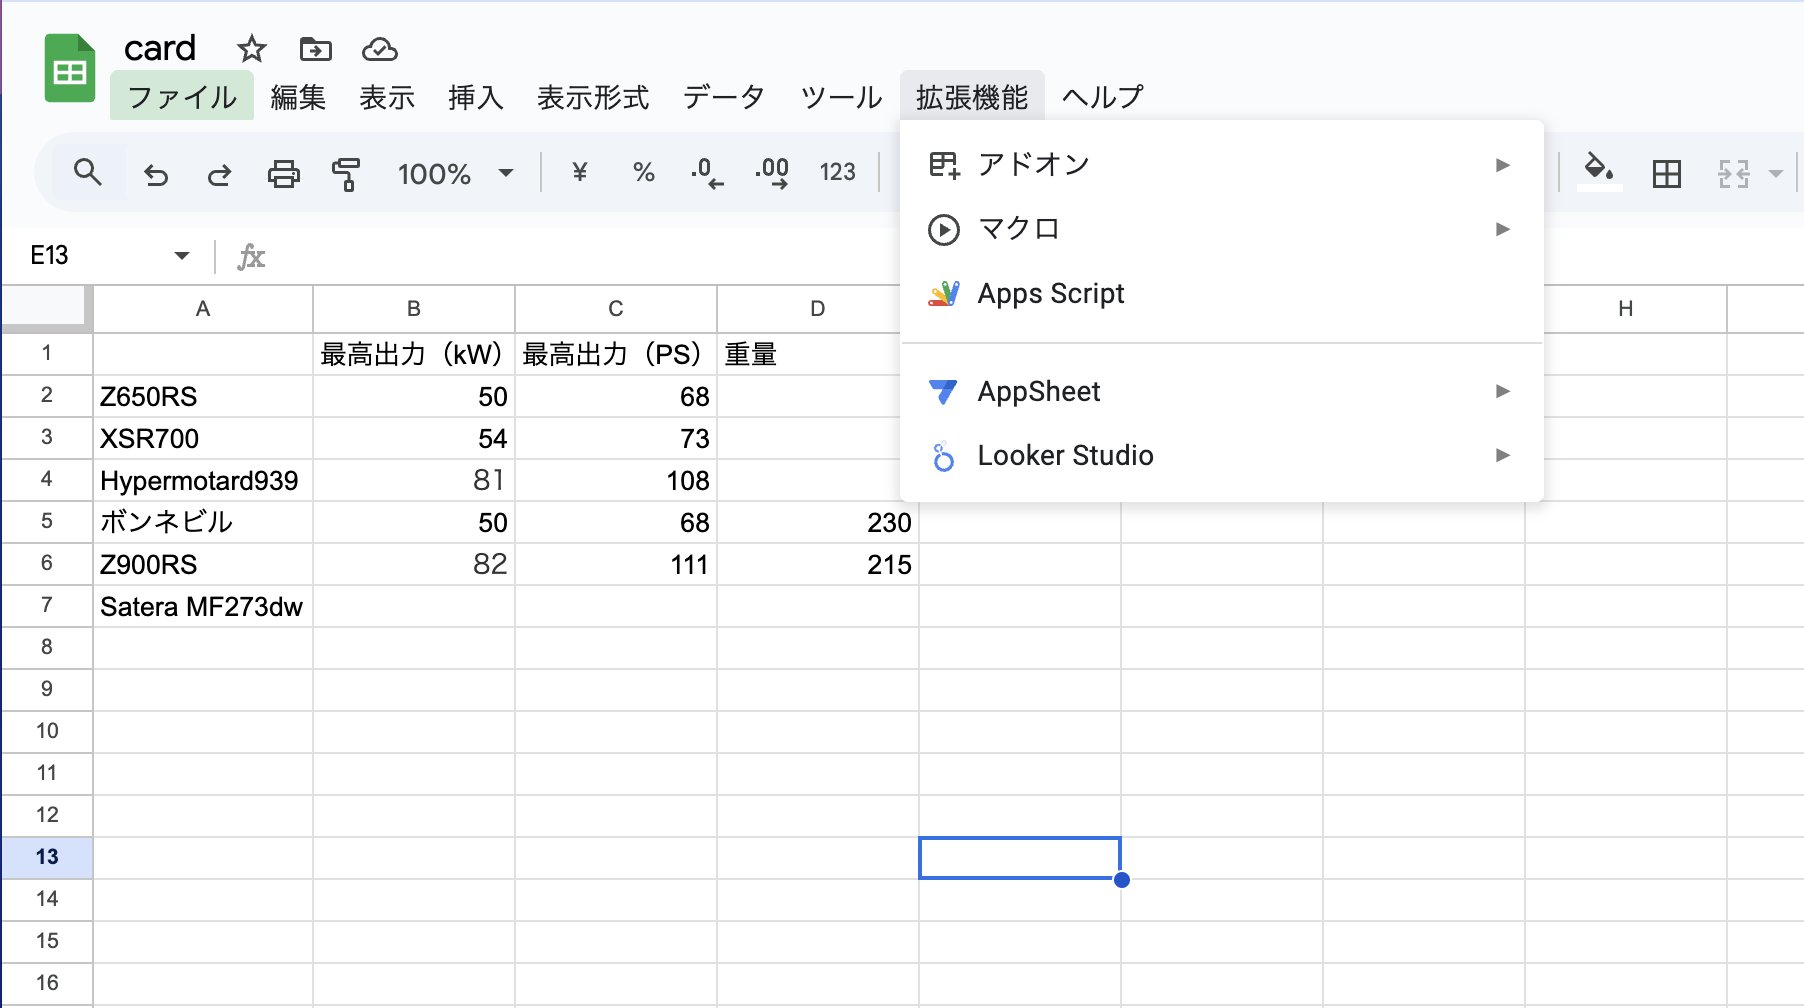Open the 100% zoom dropdown
Screen dimensions: 1804x1008
(455, 174)
